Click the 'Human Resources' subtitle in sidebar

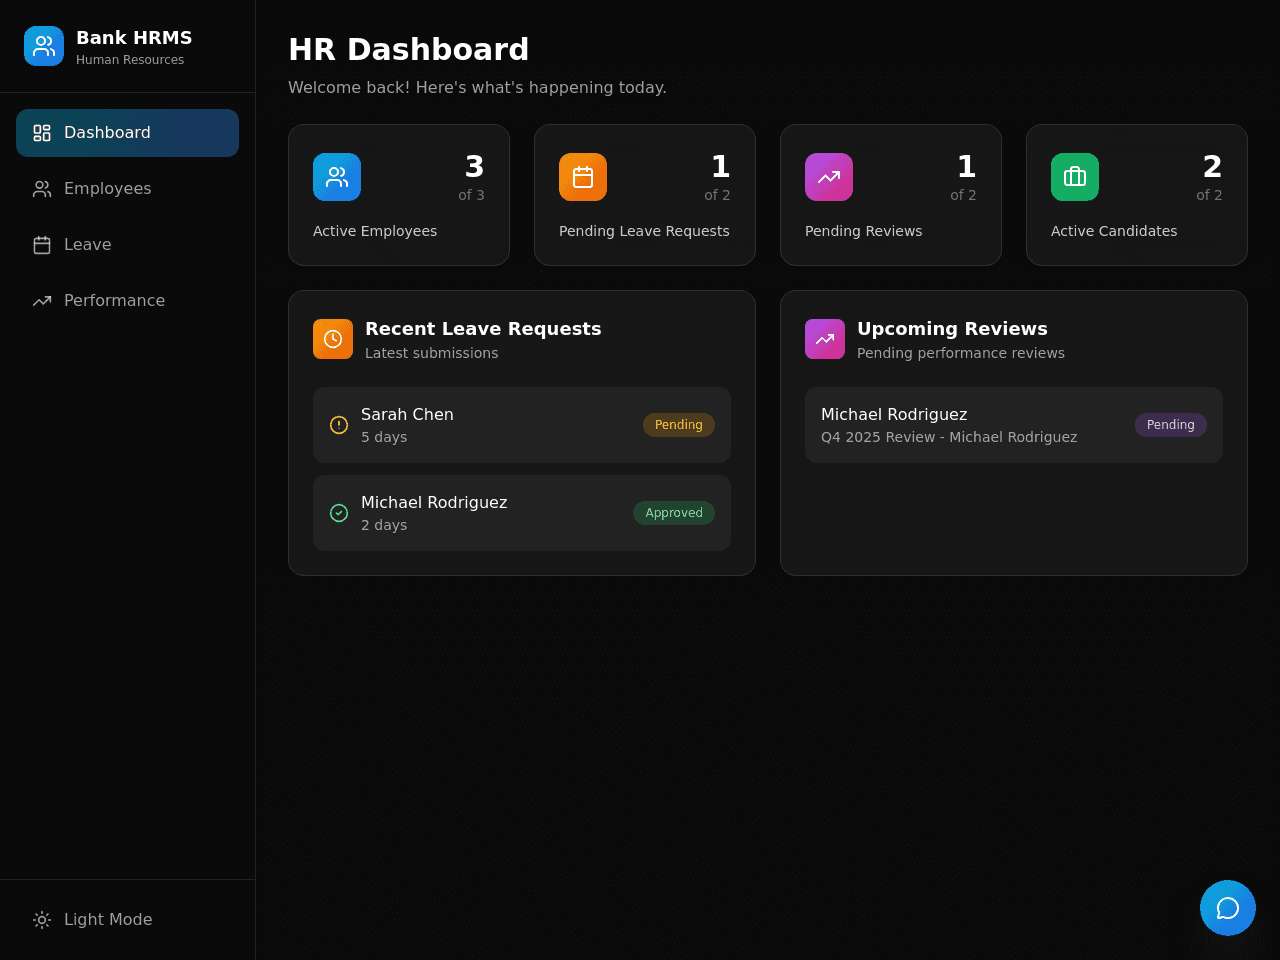point(130,60)
